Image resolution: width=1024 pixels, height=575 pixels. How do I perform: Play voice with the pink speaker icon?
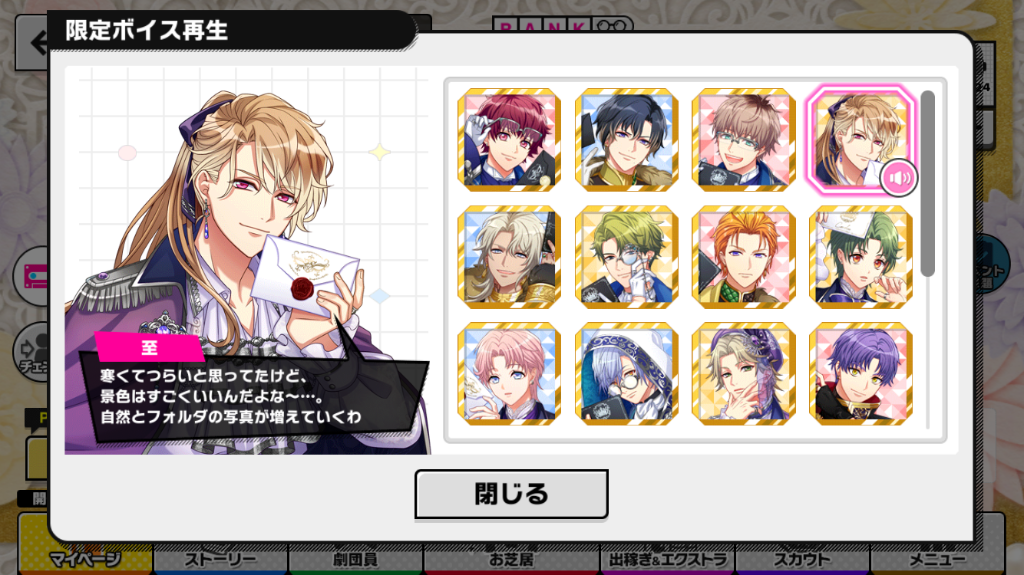point(899,178)
